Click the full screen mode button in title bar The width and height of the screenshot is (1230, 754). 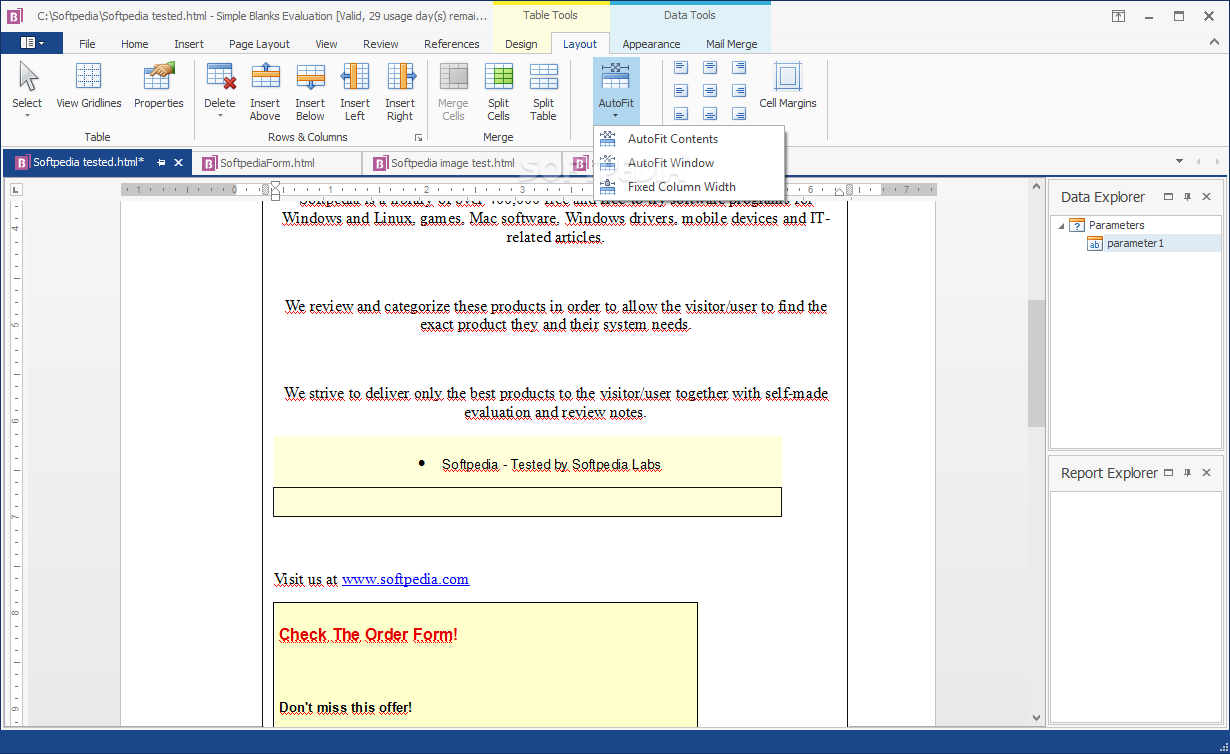1118,16
